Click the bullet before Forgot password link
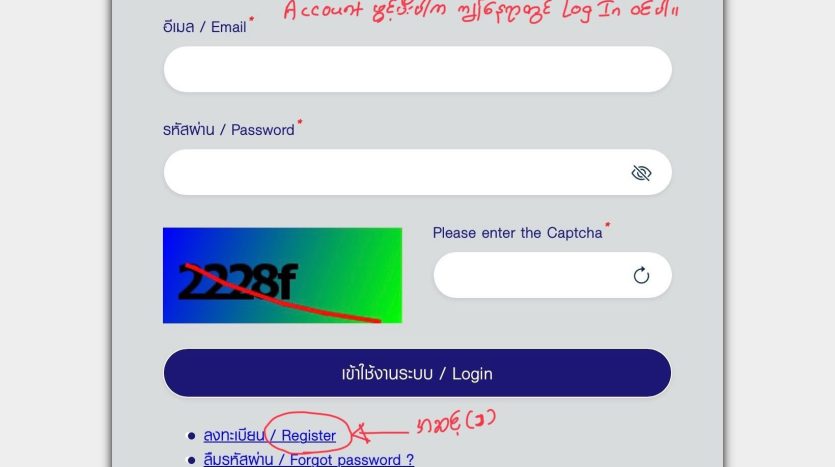 pos(191,460)
